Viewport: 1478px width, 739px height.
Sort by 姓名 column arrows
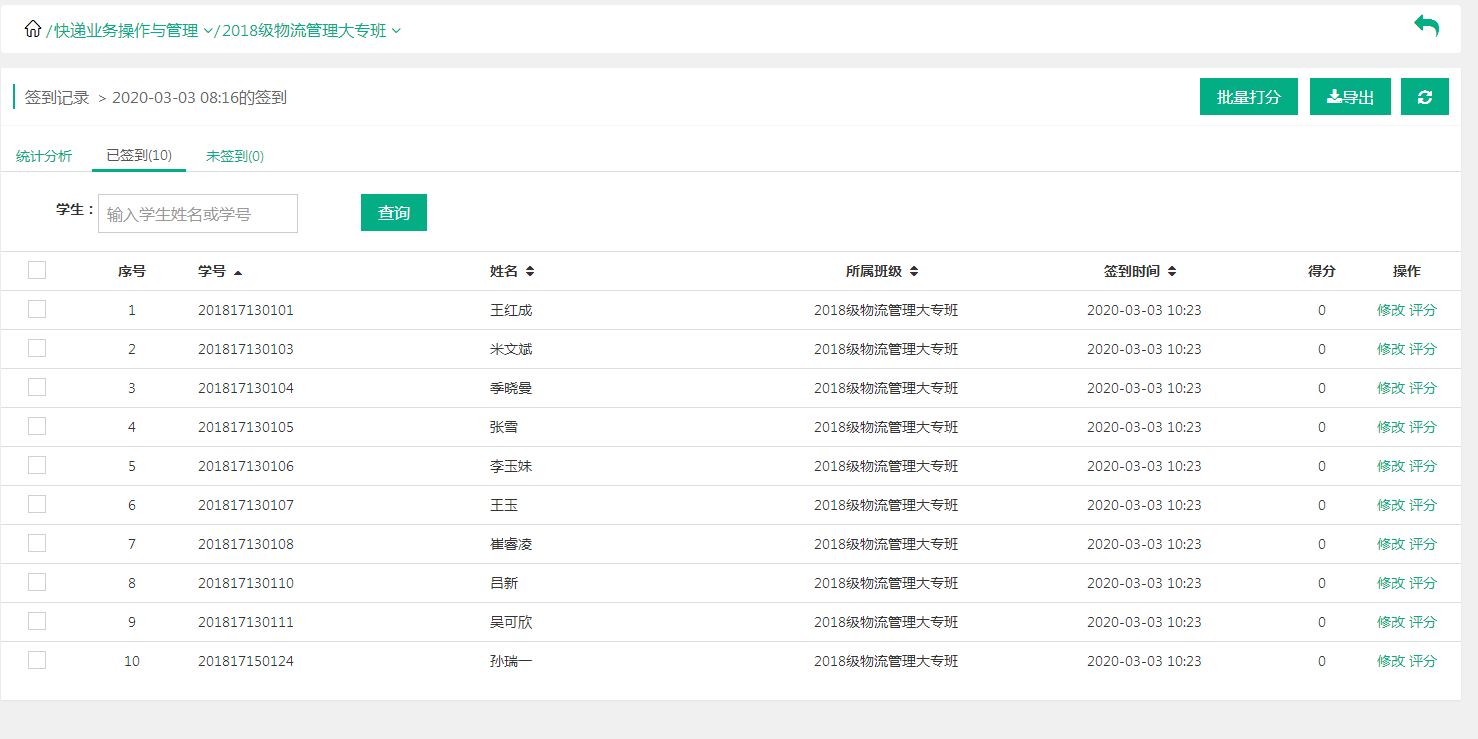530,272
